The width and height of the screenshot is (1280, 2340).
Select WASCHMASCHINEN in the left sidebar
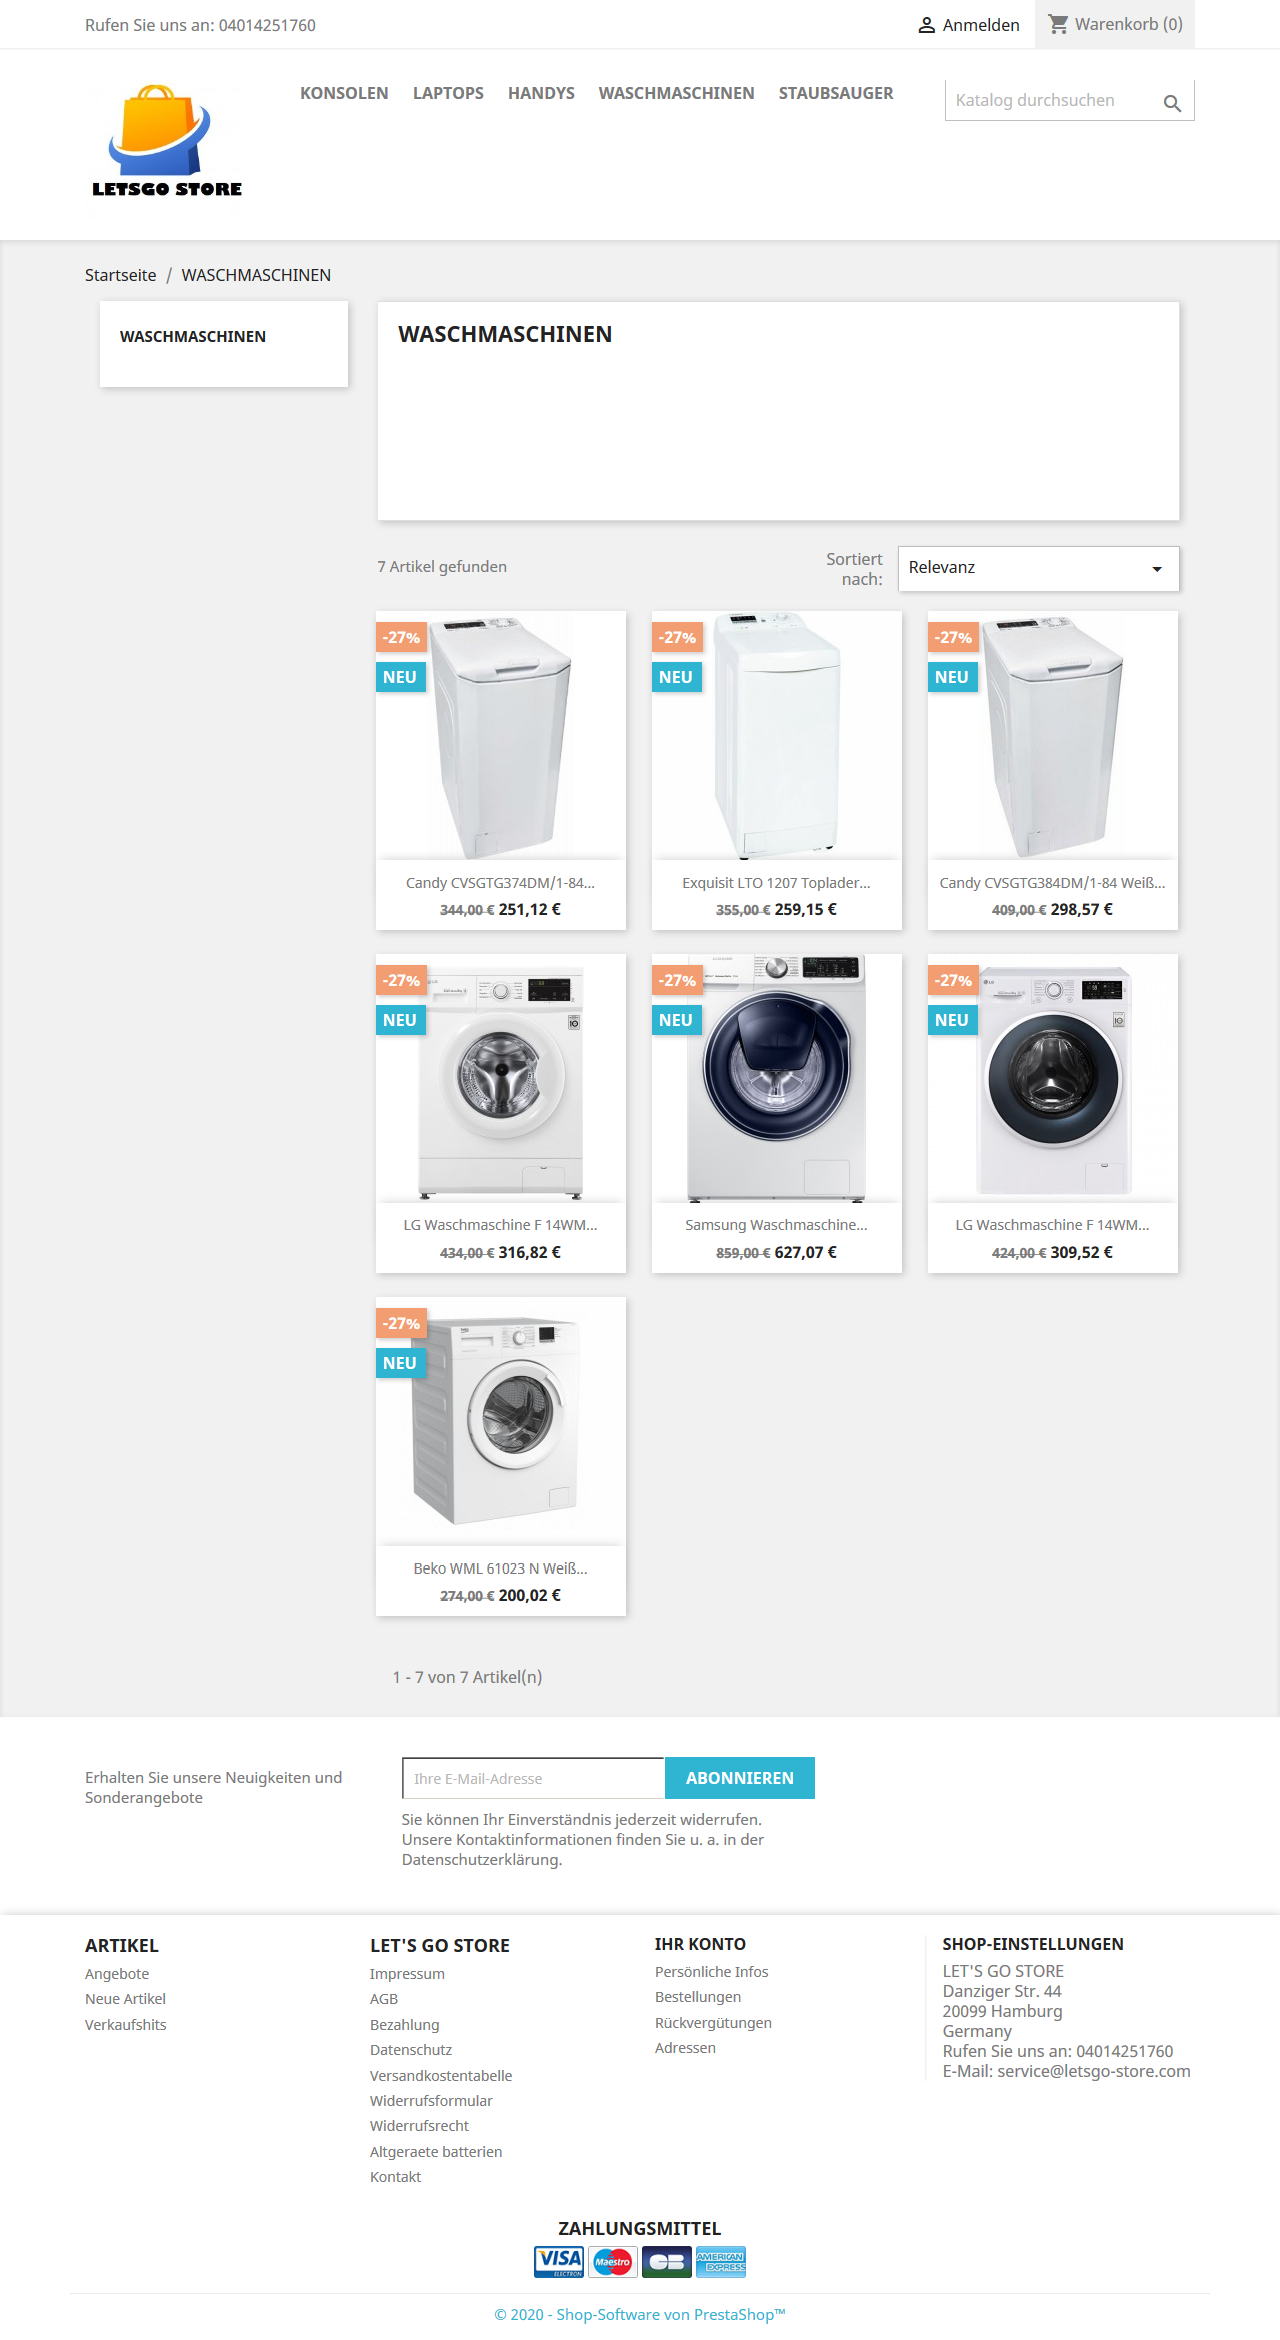[193, 337]
